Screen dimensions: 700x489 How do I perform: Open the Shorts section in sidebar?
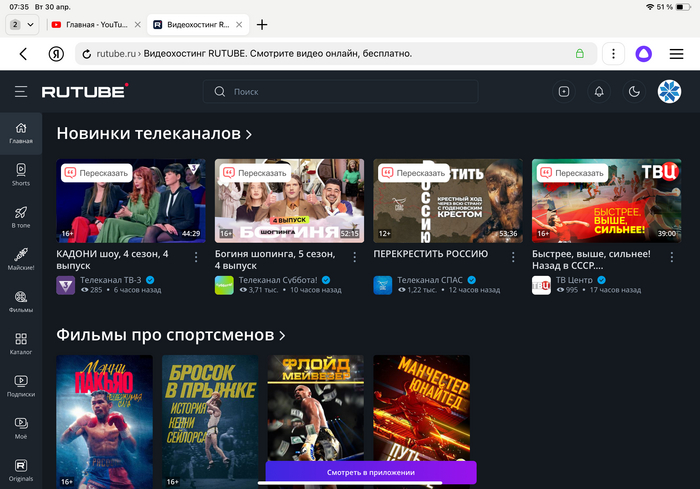tap(21, 174)
